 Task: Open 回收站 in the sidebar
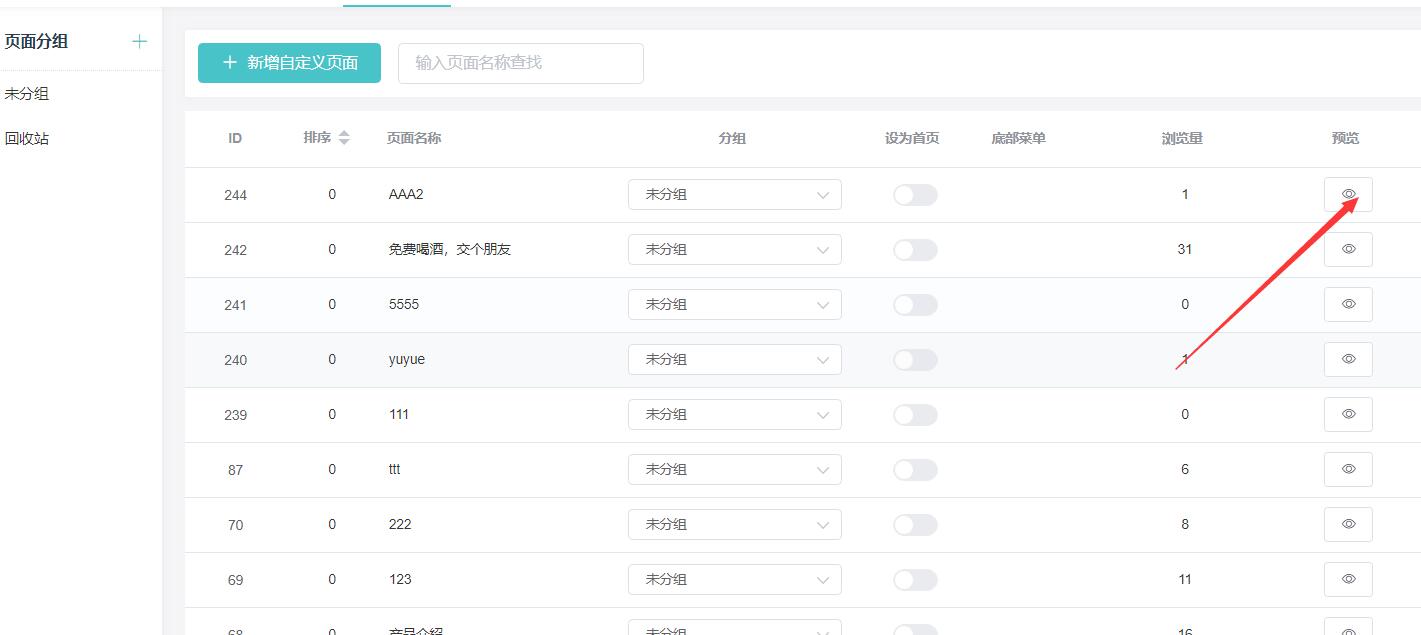point(27,139)
